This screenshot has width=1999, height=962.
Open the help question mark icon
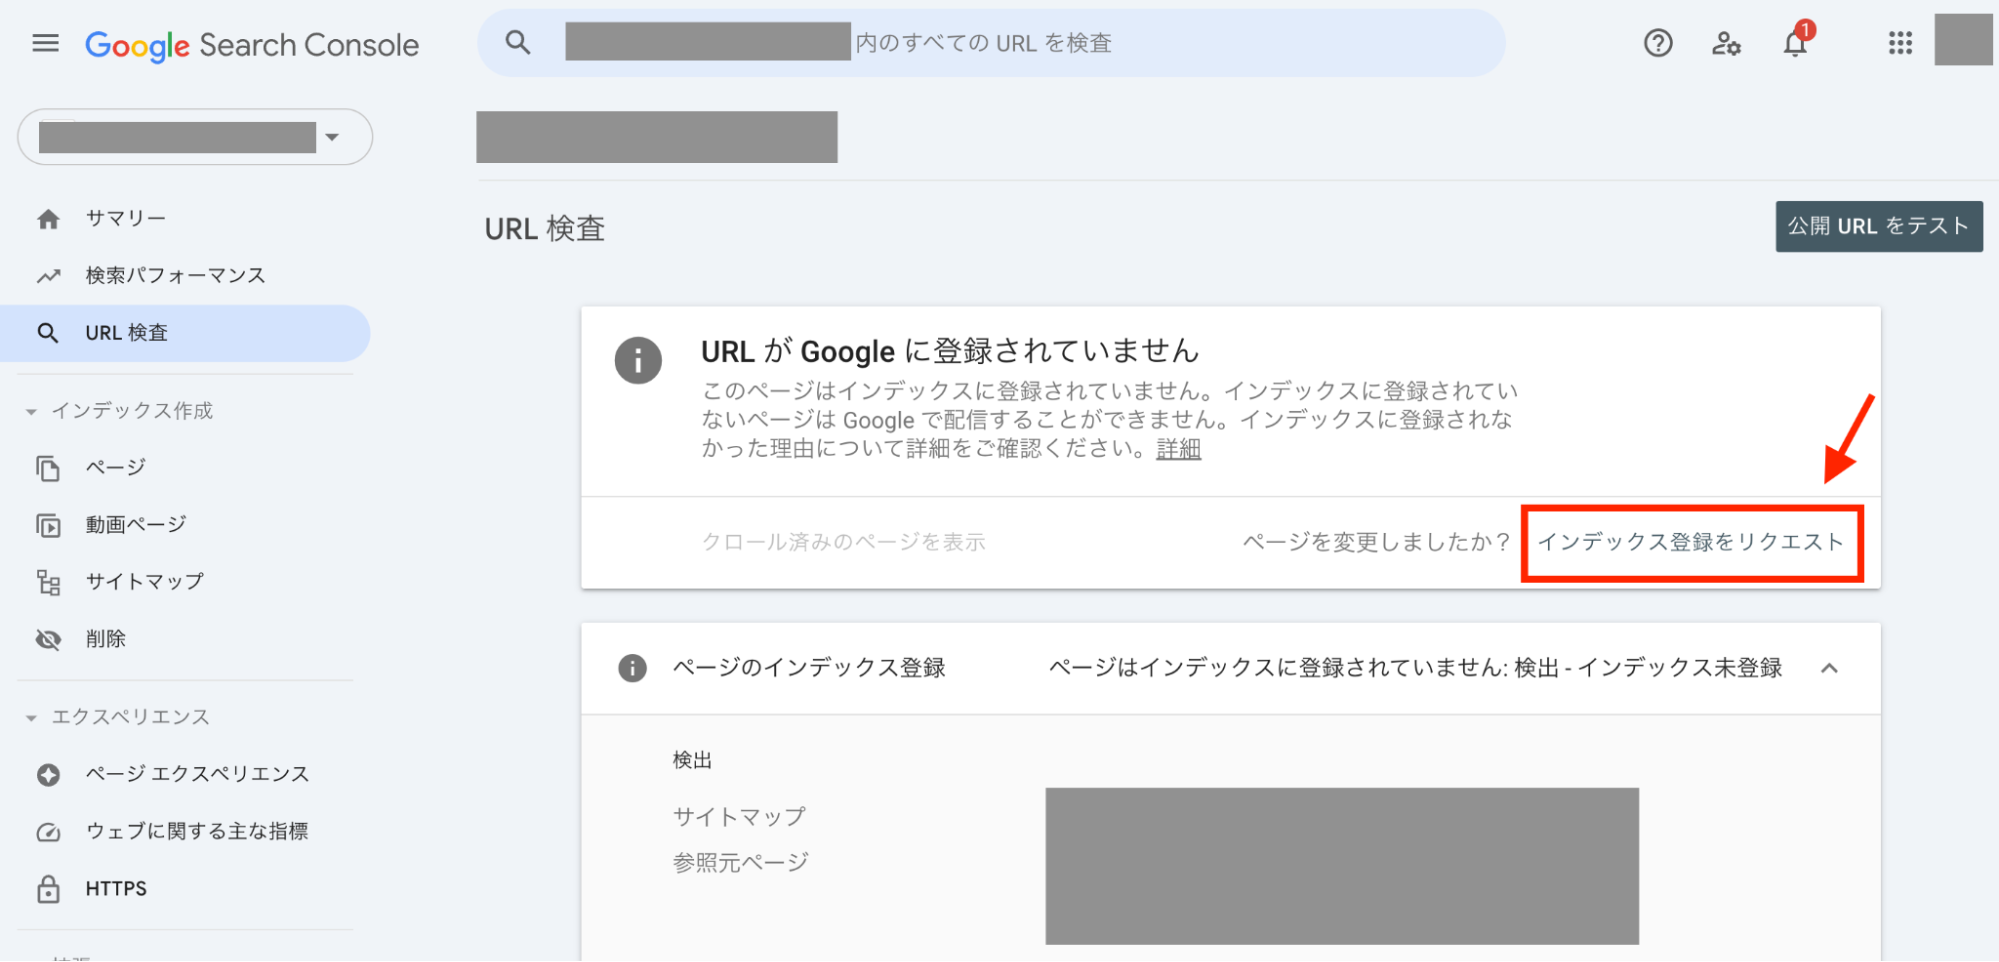click(1658, 43)
